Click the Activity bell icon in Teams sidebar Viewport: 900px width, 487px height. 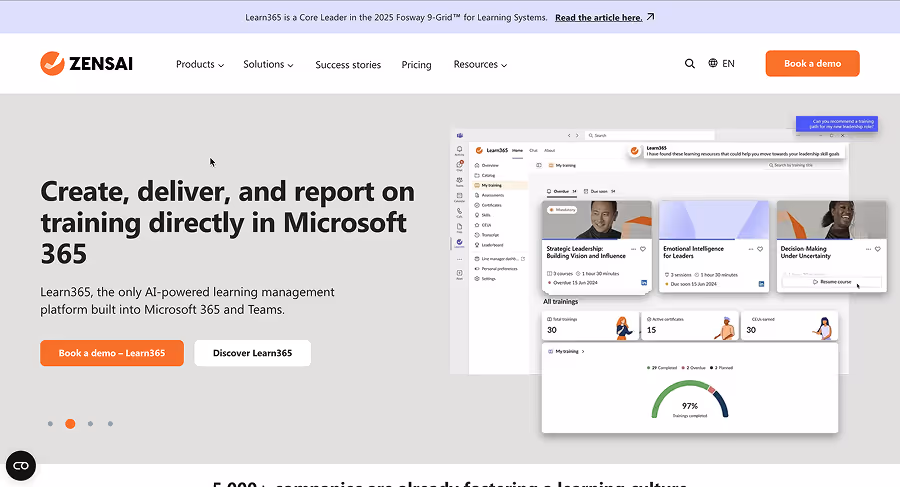tap(459, 150)
